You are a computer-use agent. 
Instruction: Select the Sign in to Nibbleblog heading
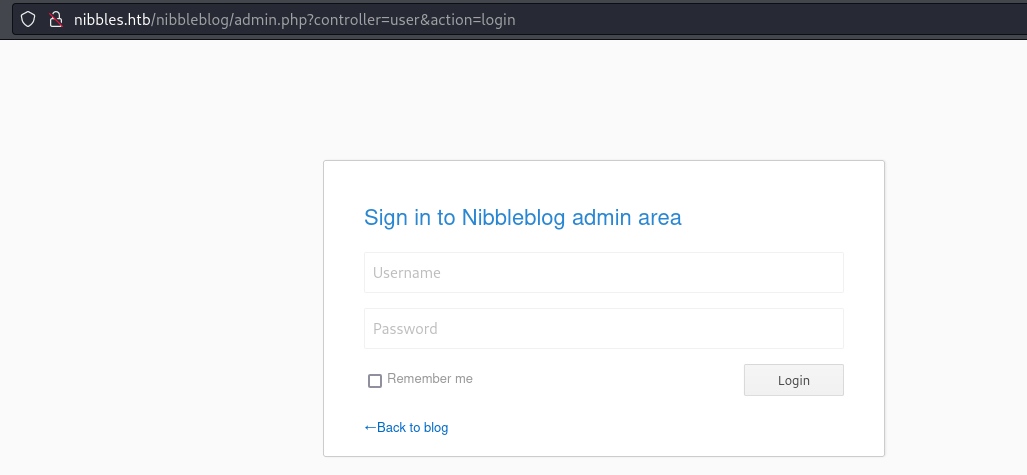523,217
